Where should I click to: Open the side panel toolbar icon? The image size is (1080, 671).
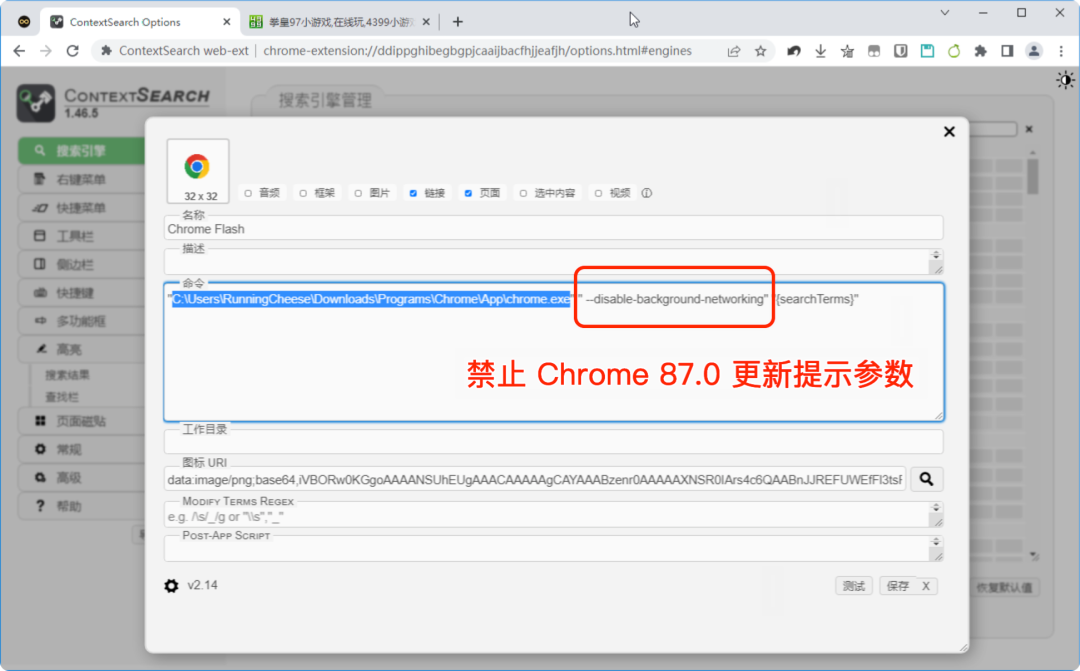point(1007,50)
